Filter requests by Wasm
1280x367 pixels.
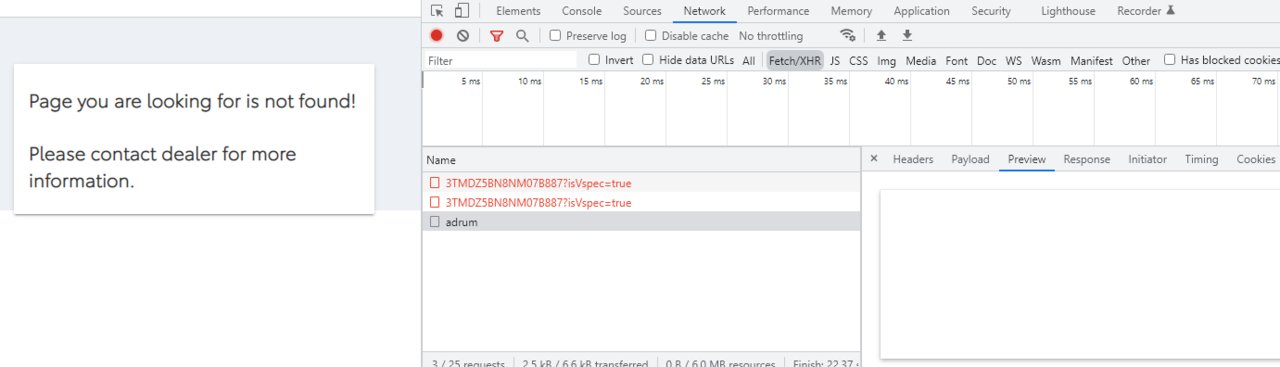[1046, 61]
